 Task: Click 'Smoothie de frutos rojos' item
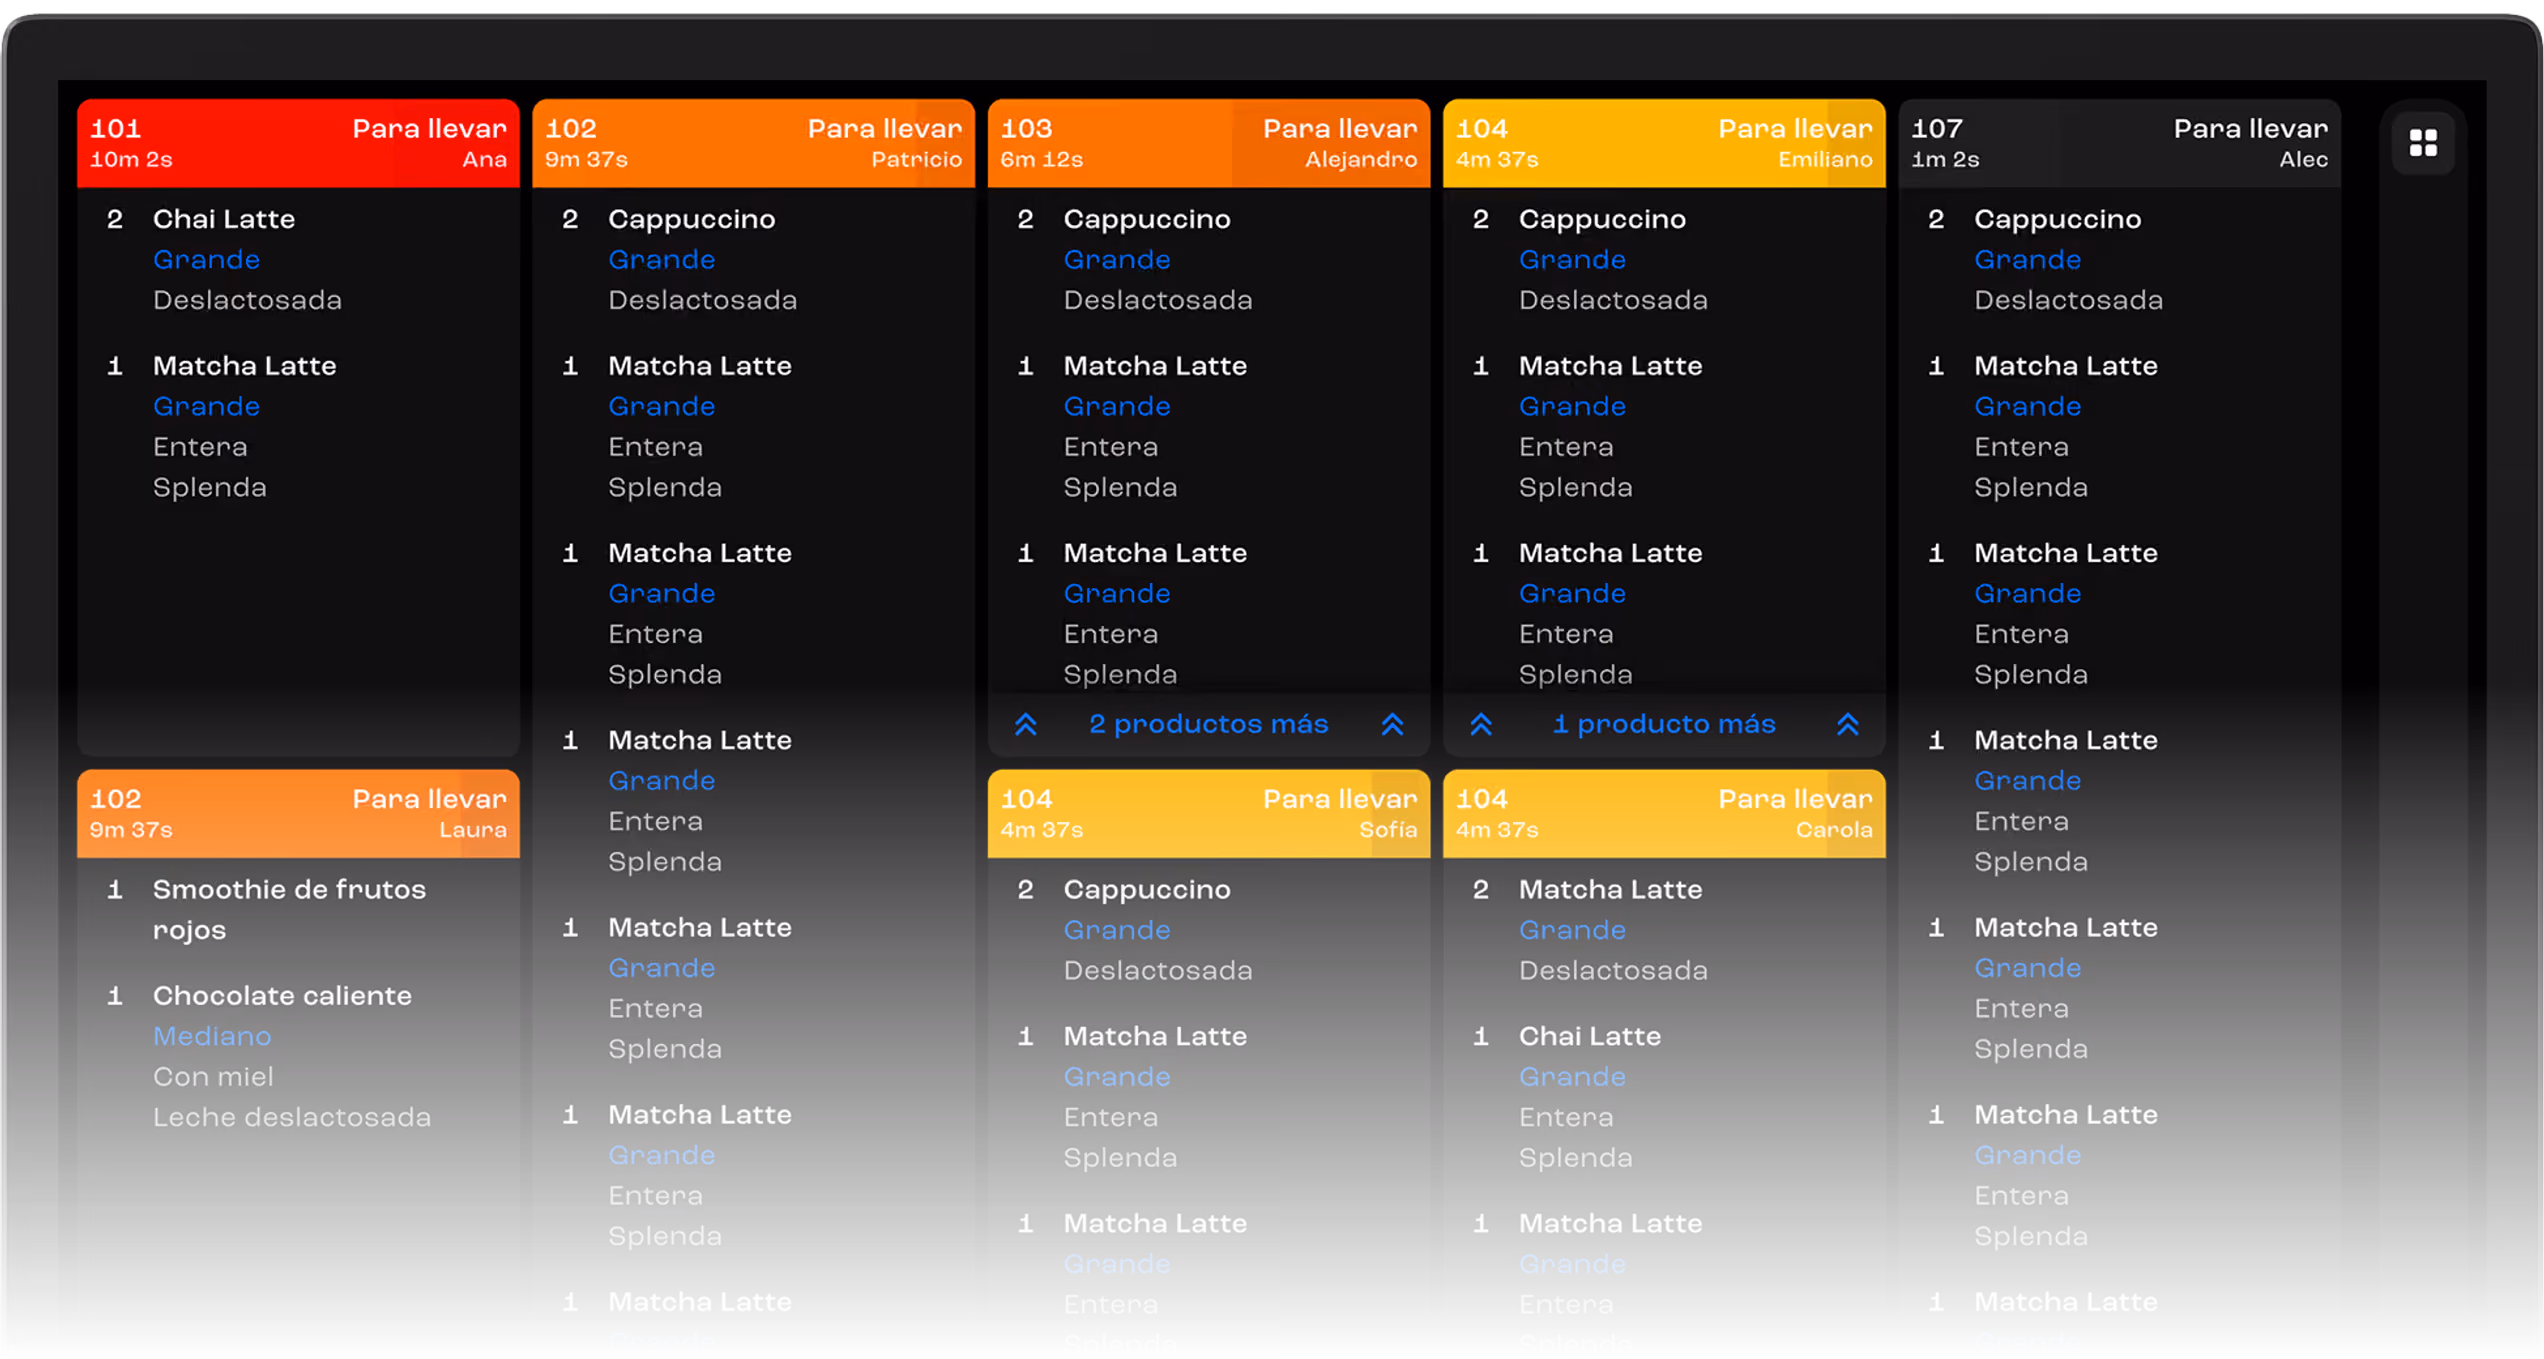click(289, 909)
